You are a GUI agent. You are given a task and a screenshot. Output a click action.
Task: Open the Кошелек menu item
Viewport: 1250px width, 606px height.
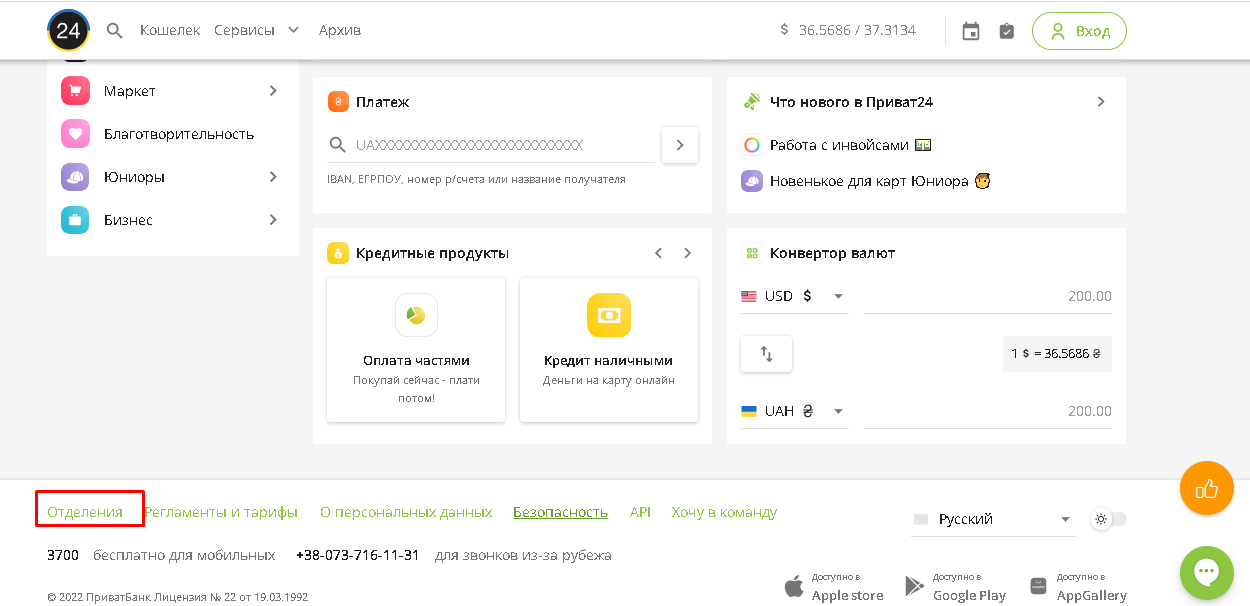[170, 30]
